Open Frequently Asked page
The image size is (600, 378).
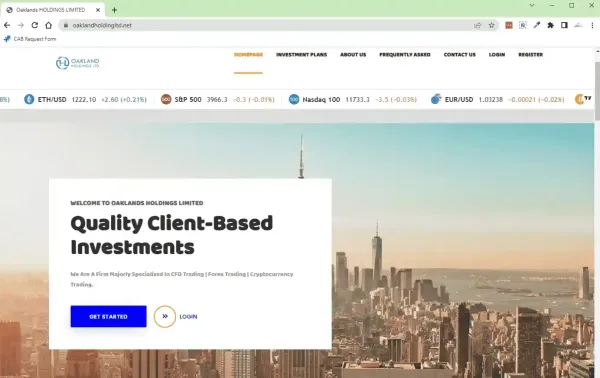click(405, 55)
